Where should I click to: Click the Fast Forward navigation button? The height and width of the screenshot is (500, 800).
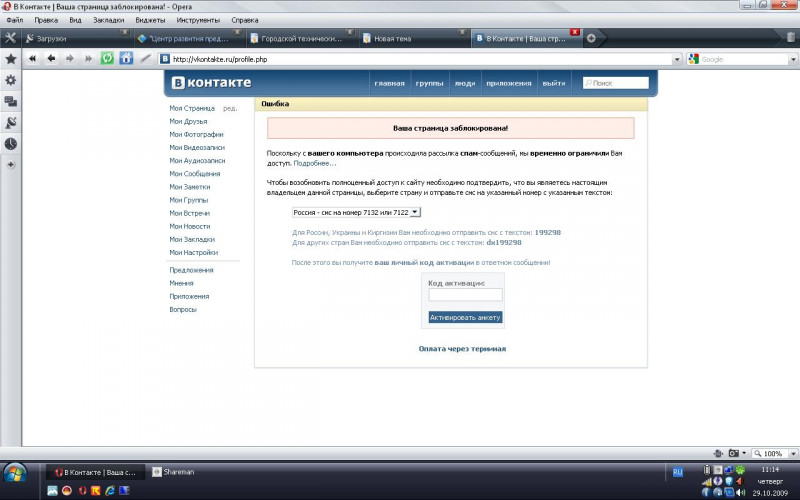click(x=88, y=59)
